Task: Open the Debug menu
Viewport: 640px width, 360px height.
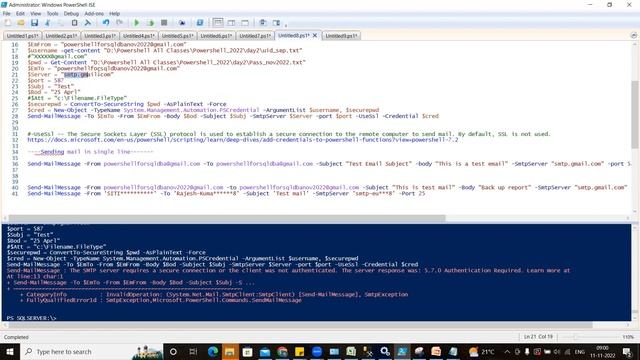Action: (x=71, y=13)
